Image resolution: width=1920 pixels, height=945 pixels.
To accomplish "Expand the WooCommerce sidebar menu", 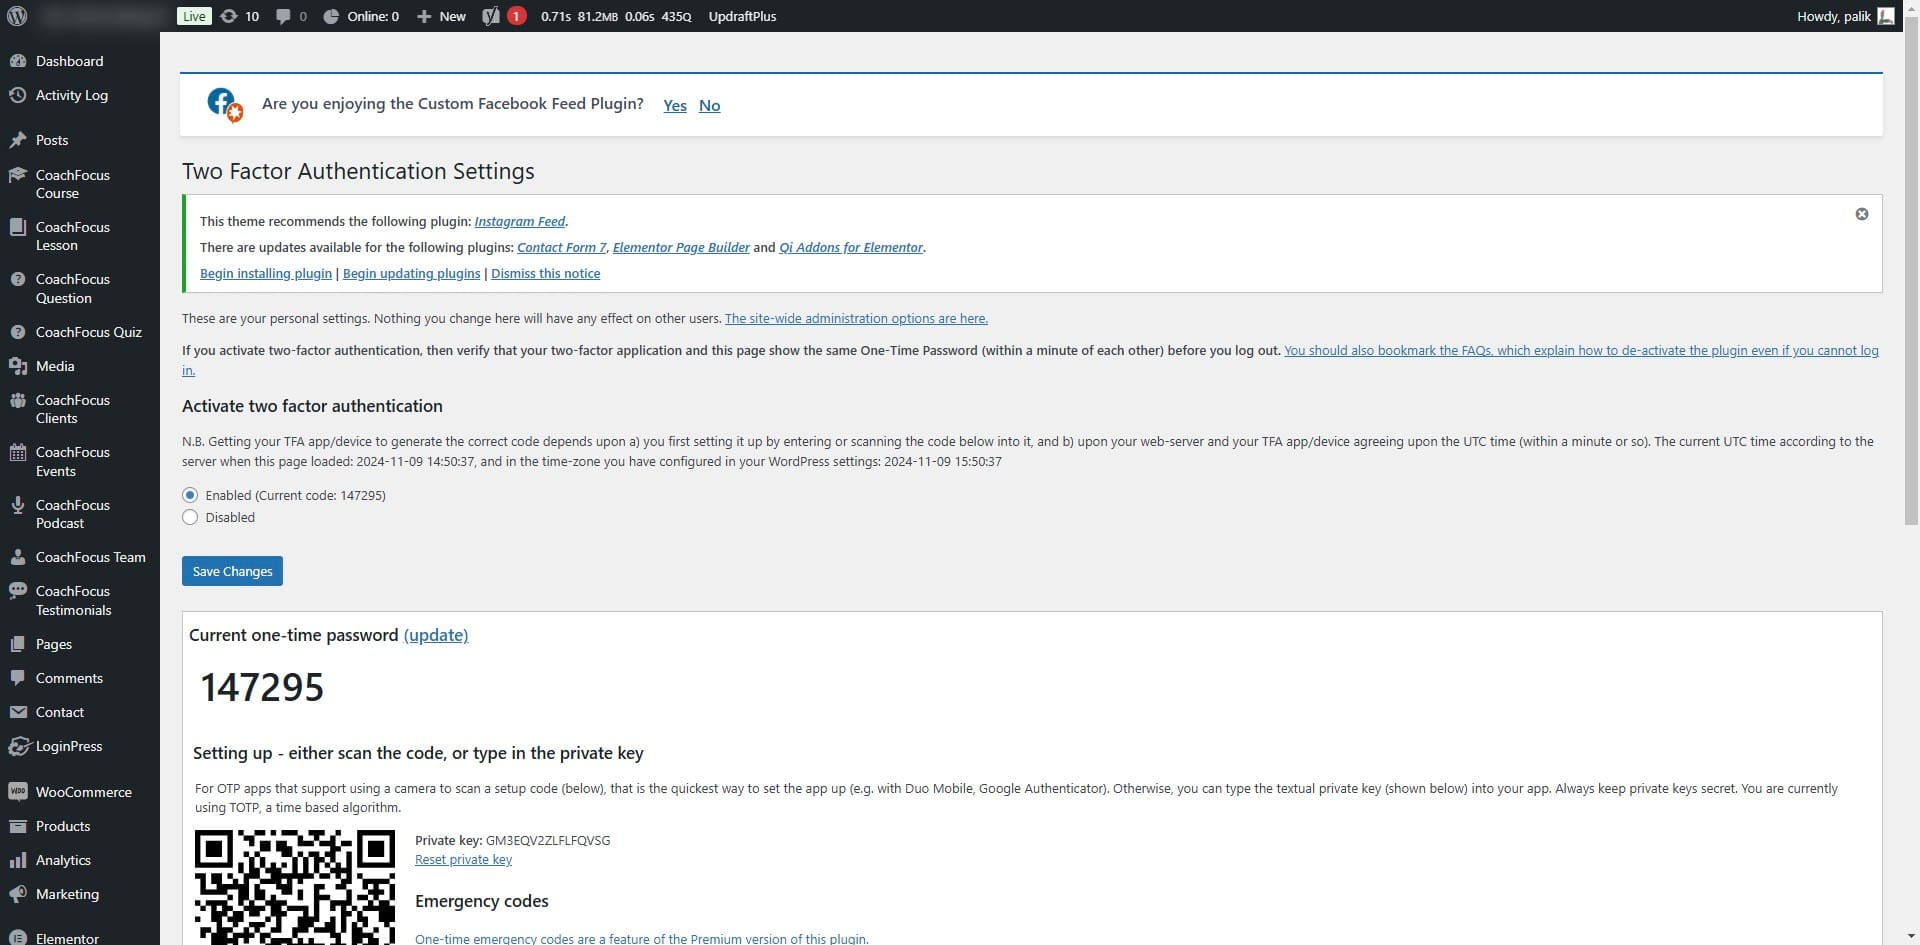I will pyautogui.click(x=83, y=792).
